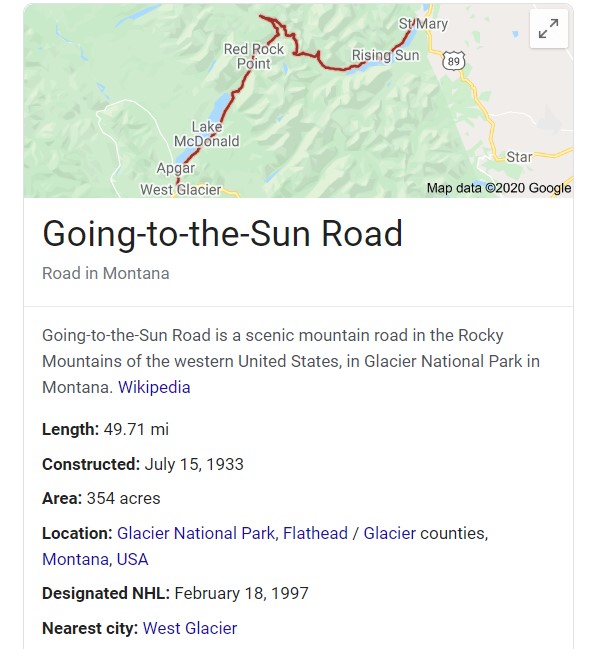Open the Wikipedia link

154,387
